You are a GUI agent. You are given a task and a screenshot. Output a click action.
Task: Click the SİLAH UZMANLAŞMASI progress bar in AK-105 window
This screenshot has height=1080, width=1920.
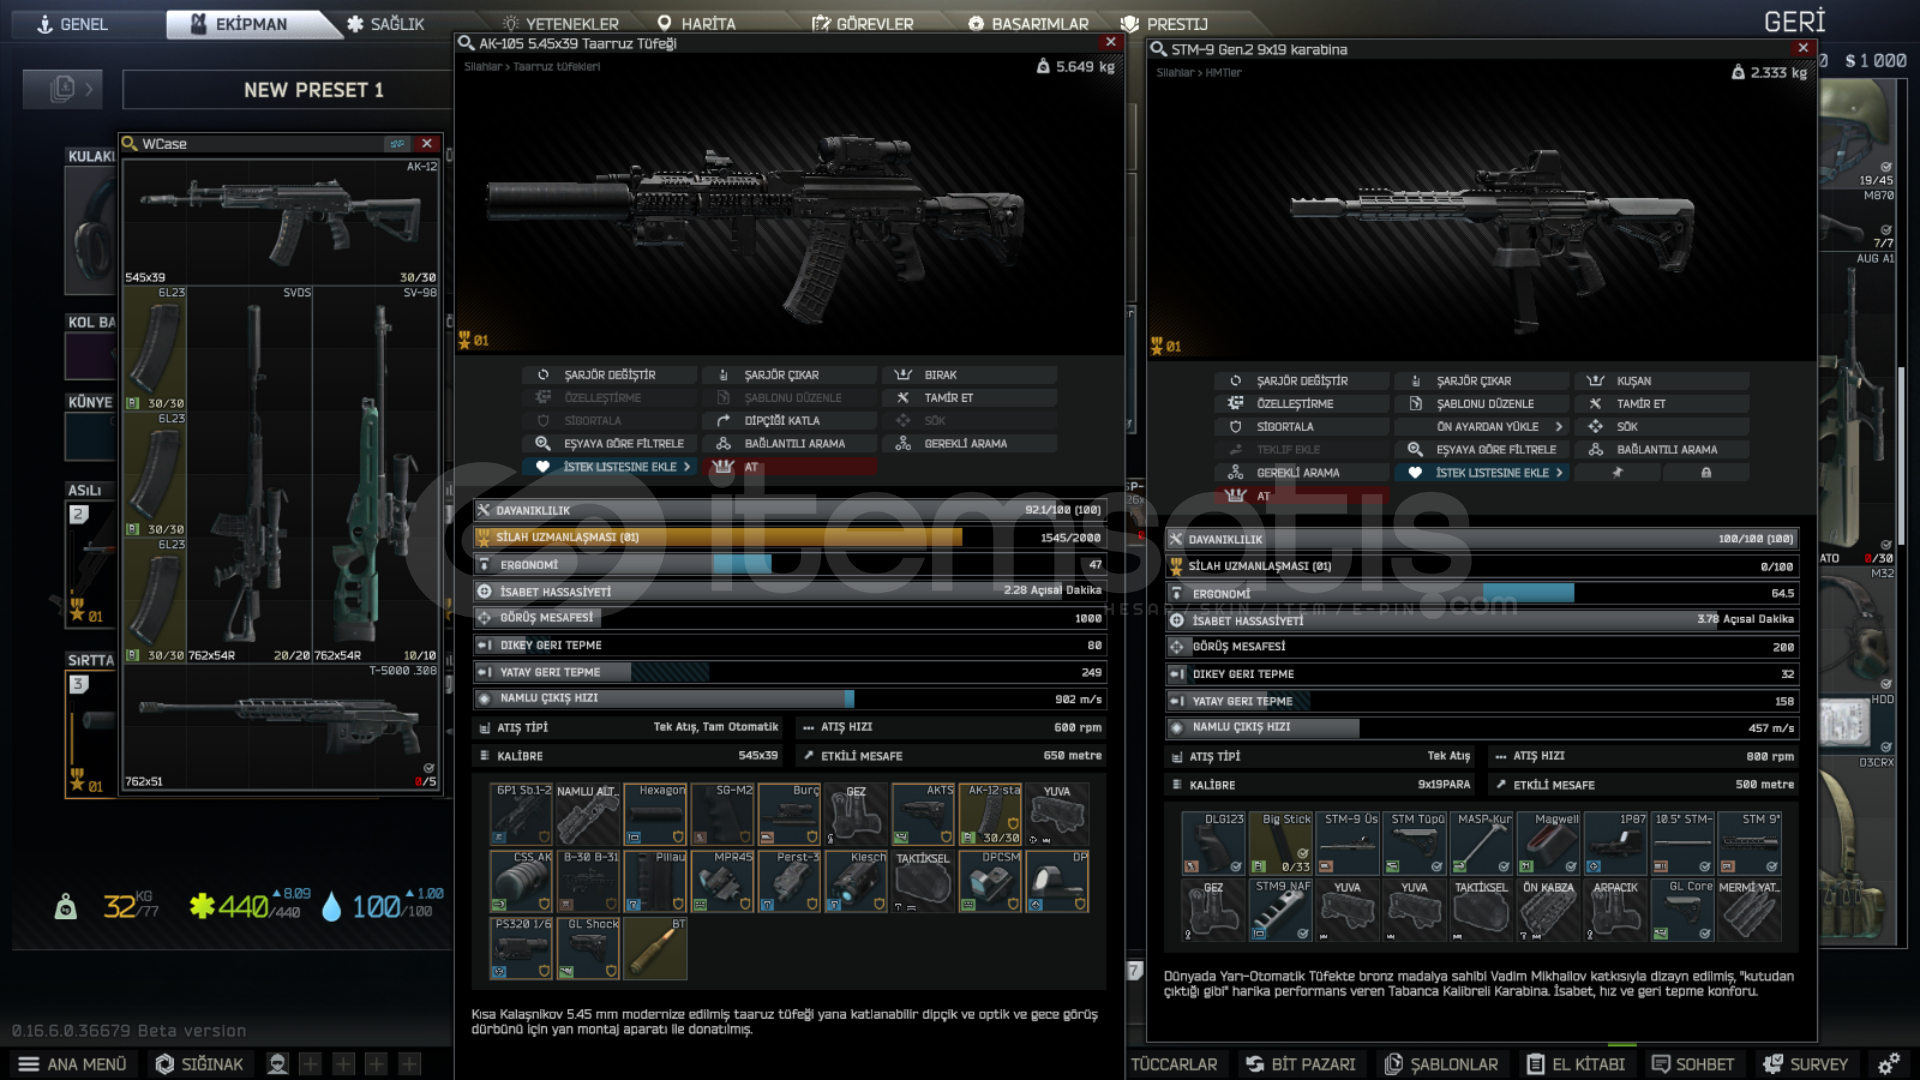pyautogui.click(x=790, y=538)
